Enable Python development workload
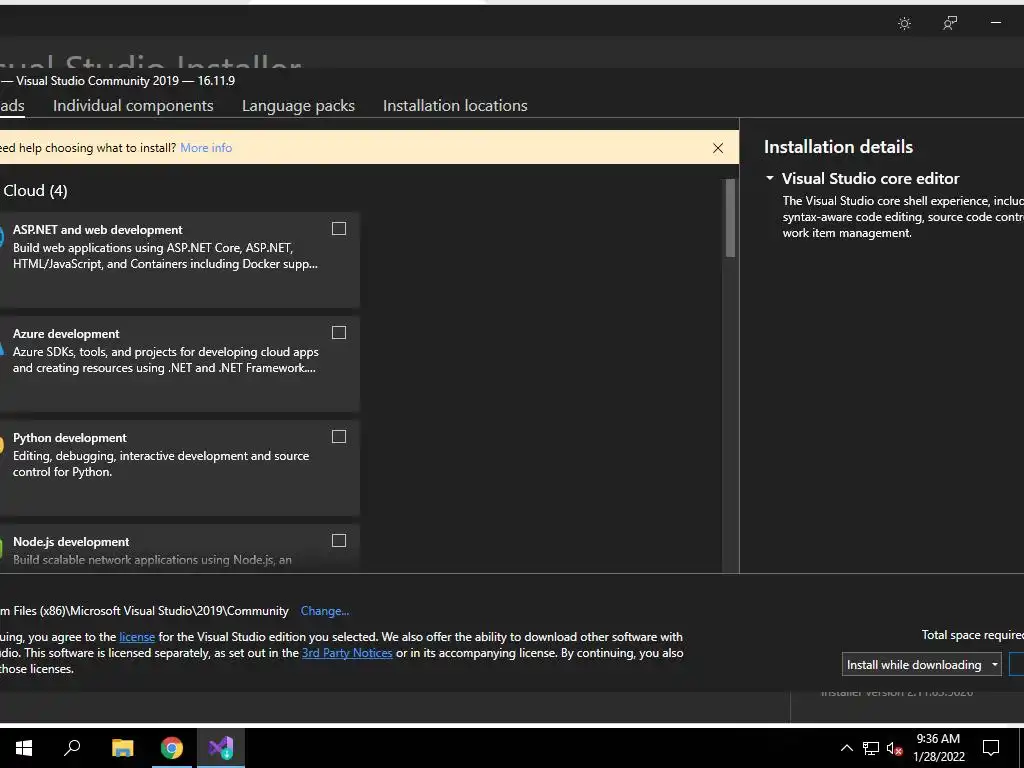This screenshot has height=768, width=1024. click(x=339, y=436)
